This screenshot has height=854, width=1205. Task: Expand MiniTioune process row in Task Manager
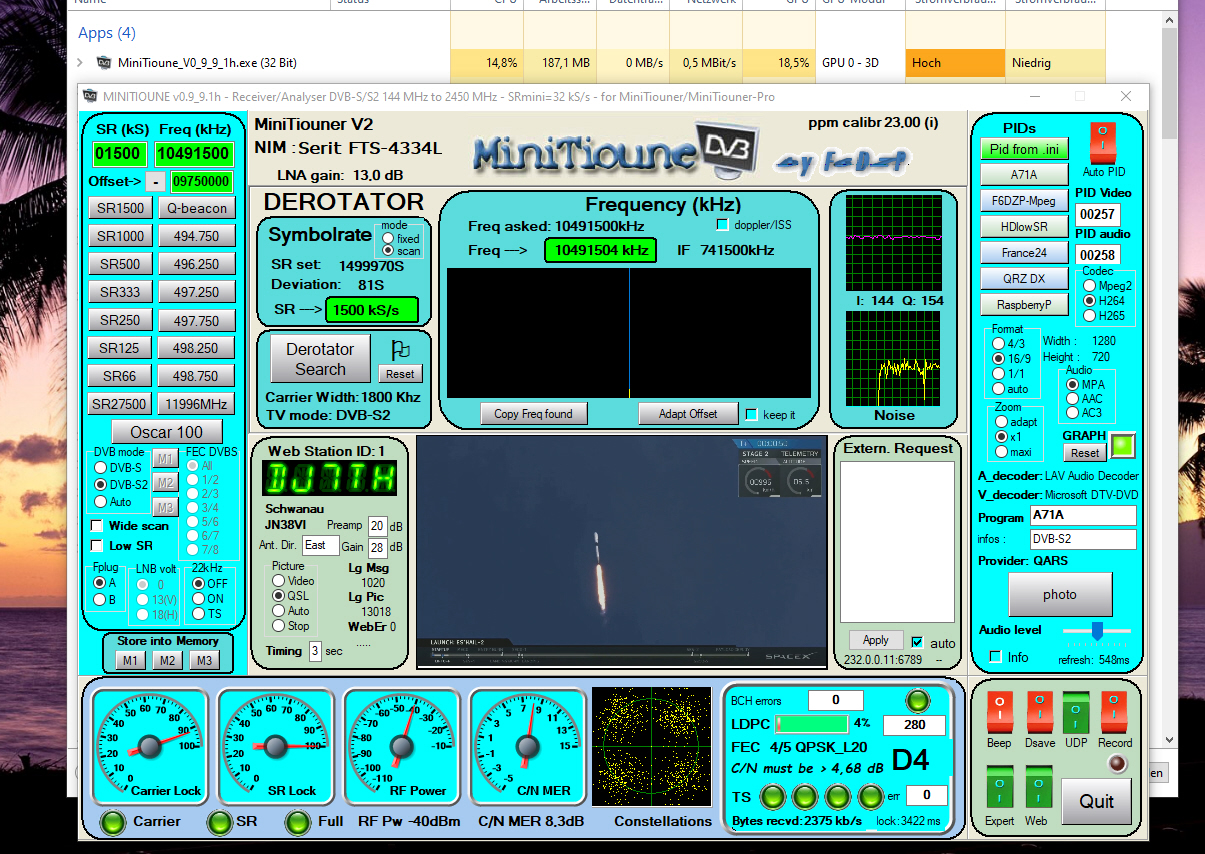pyautogui.click(x=80, y=62)
